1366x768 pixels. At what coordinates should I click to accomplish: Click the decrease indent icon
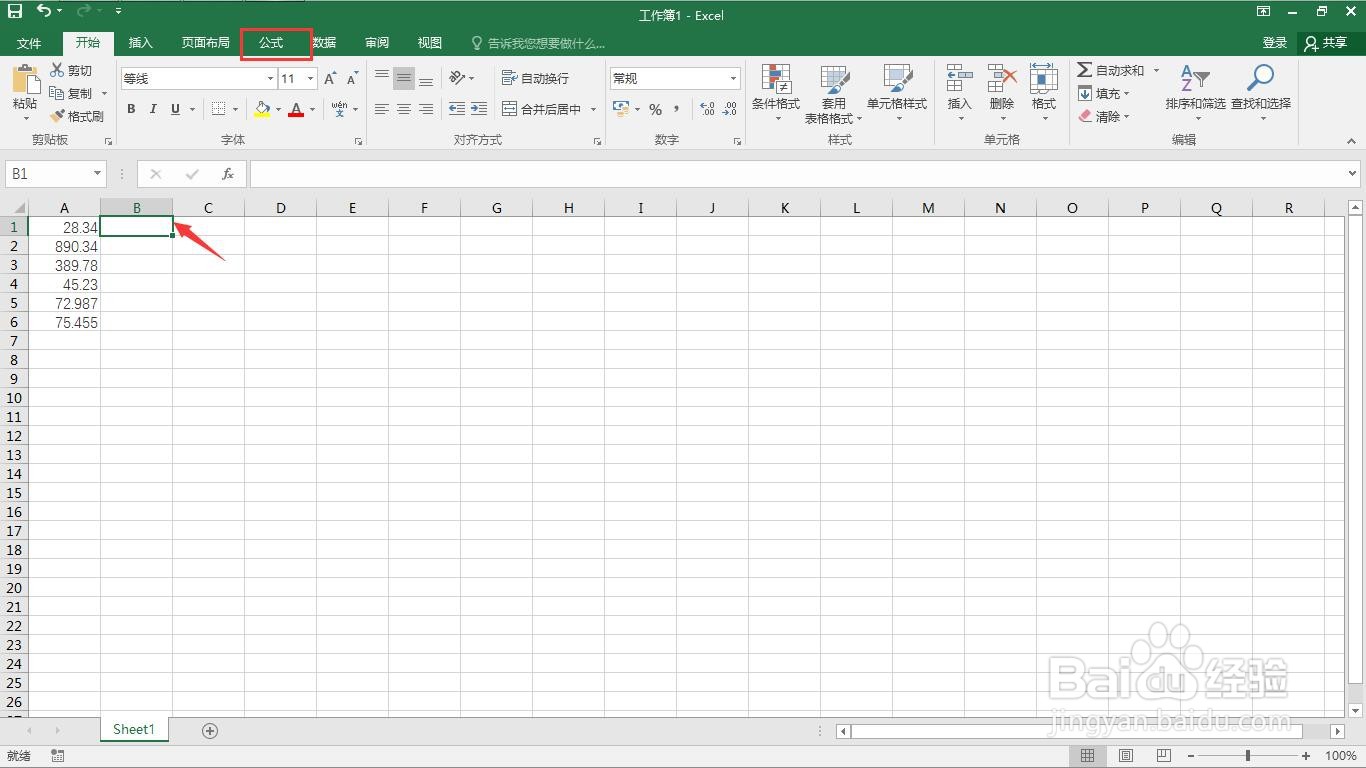[x=457, y=109]
